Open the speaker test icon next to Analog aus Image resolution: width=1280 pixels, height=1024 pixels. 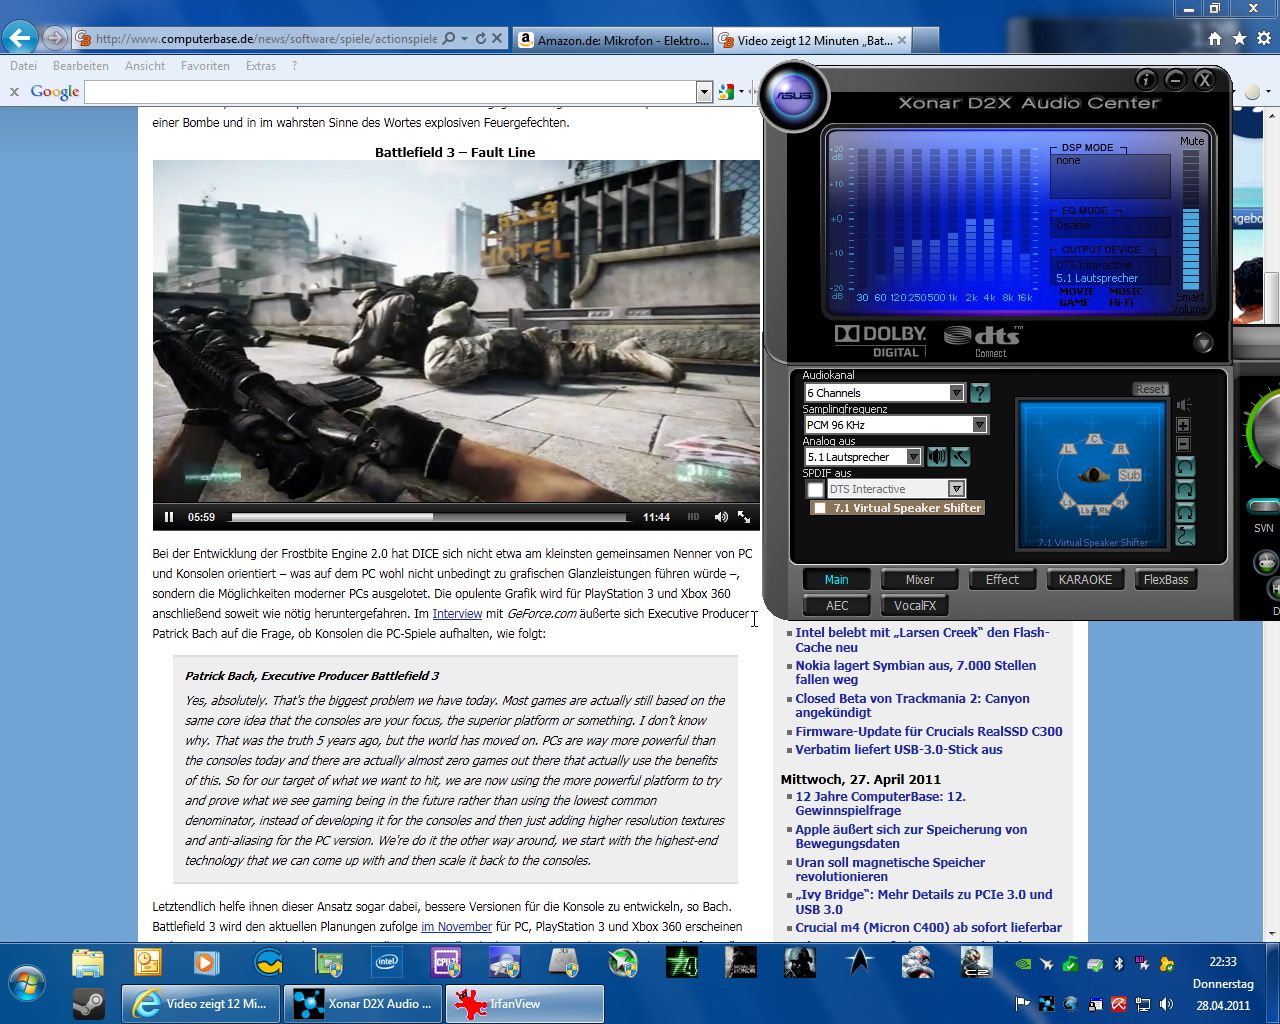[x=937, y=457]
